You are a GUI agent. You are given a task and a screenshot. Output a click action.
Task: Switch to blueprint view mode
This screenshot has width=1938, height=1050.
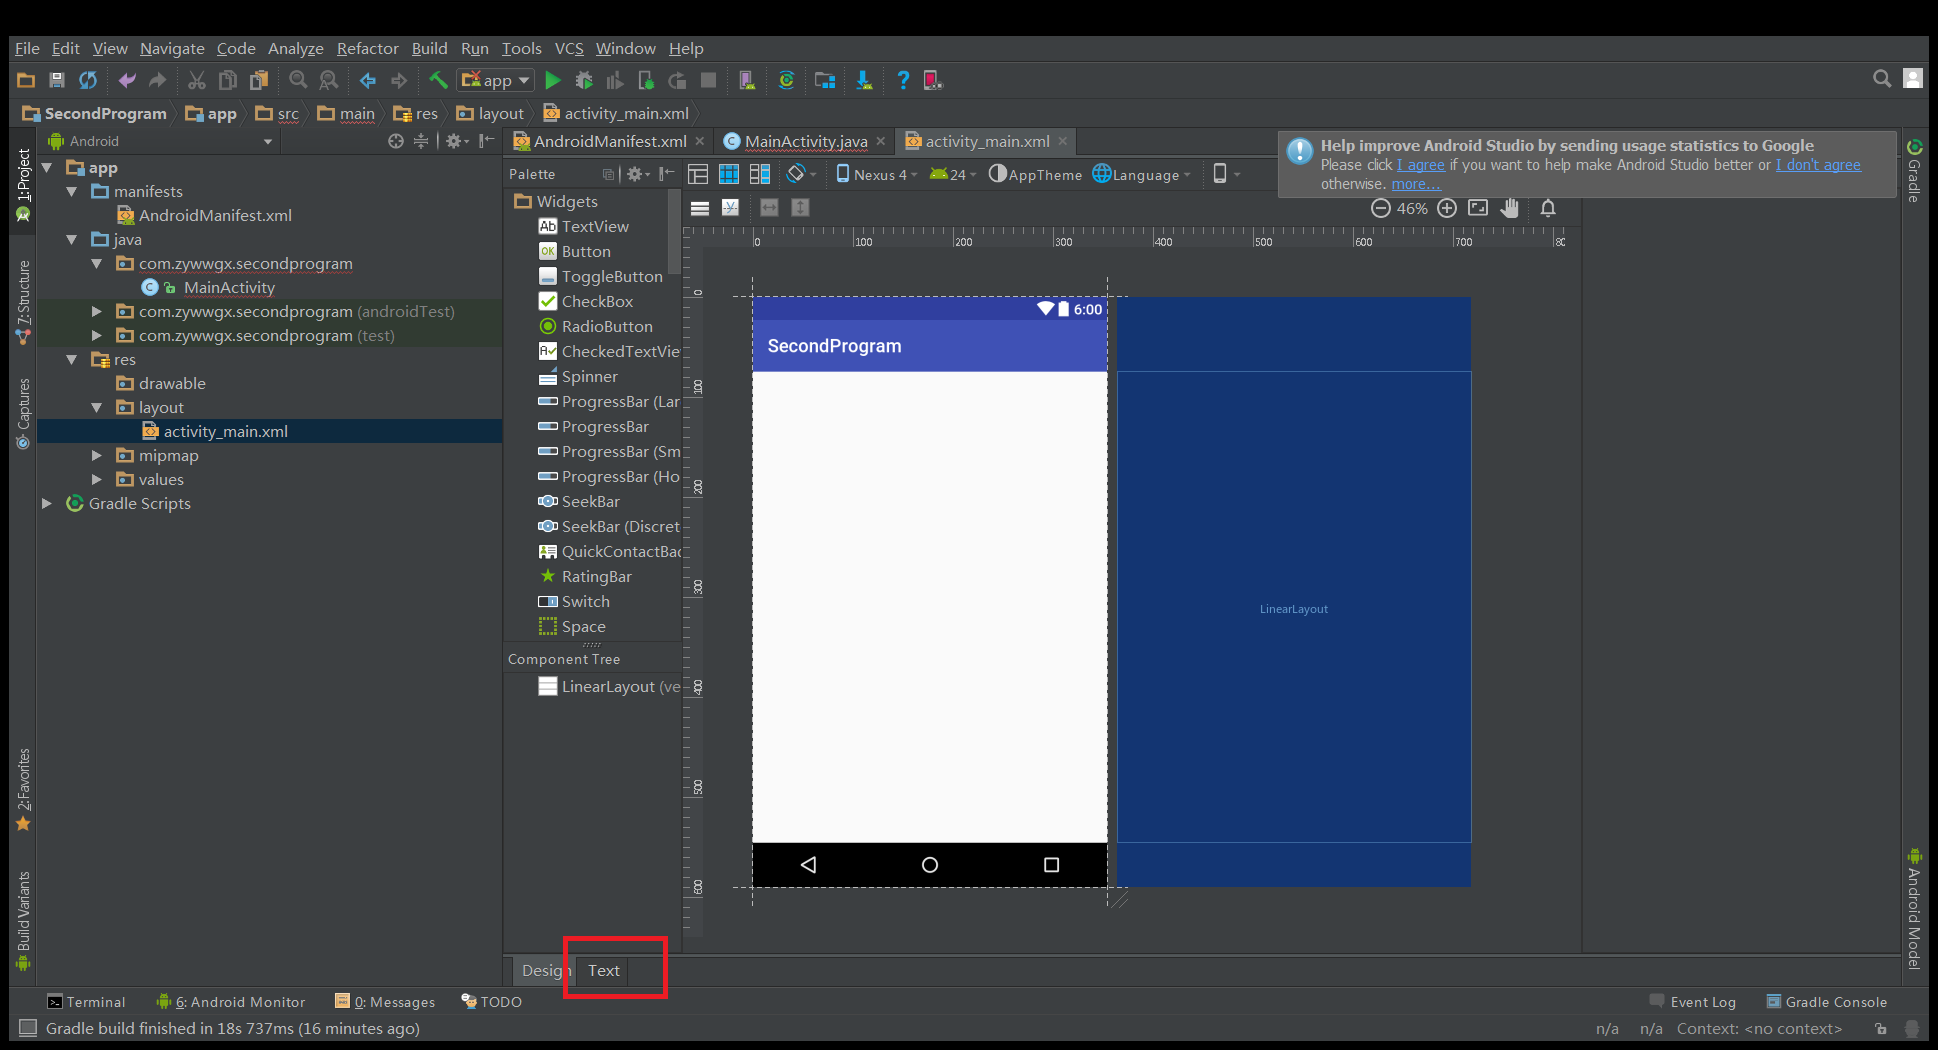[729, 174]
